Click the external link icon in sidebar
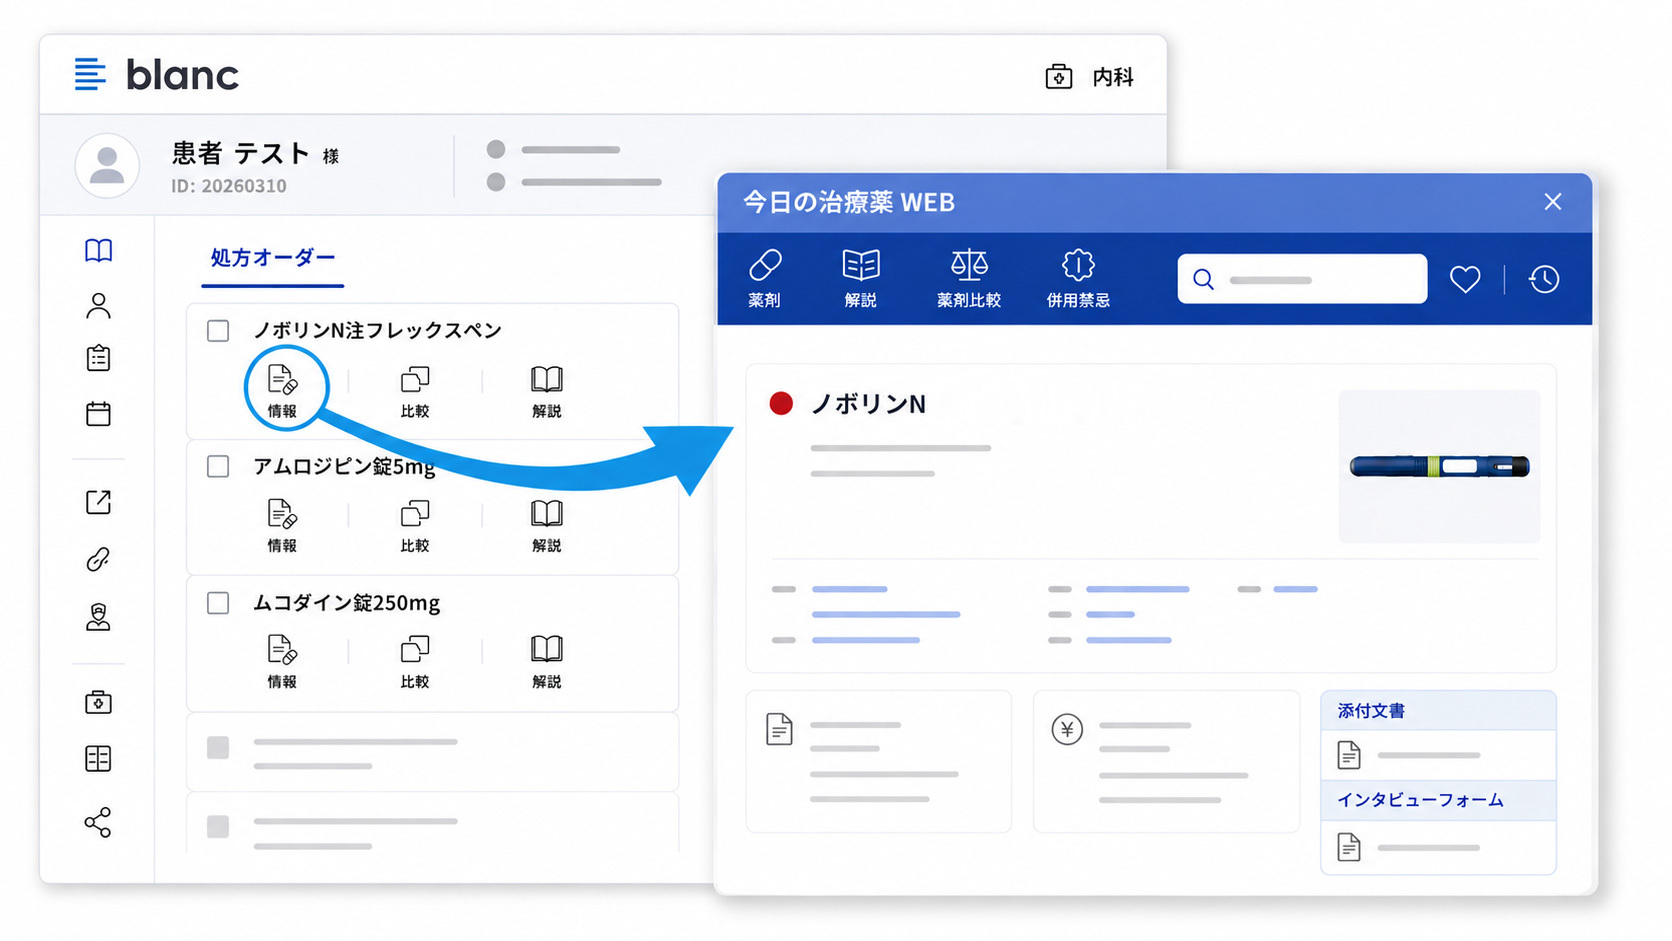Image resolution: width=1672 pixels, height=941 pixels. 98,502
